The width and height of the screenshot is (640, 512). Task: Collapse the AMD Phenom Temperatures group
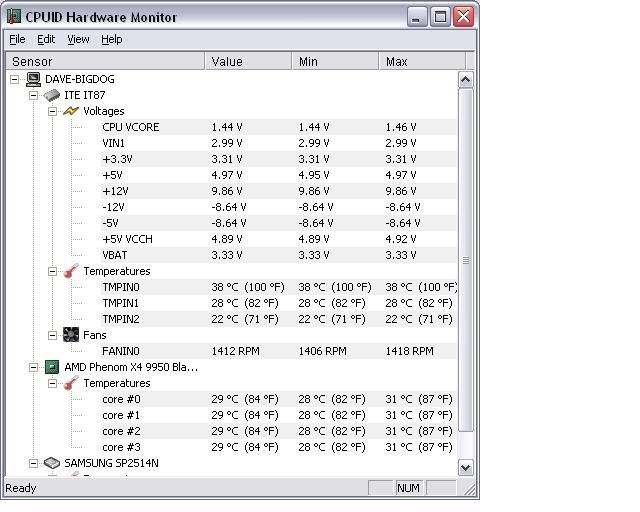[x=52, y=383]
